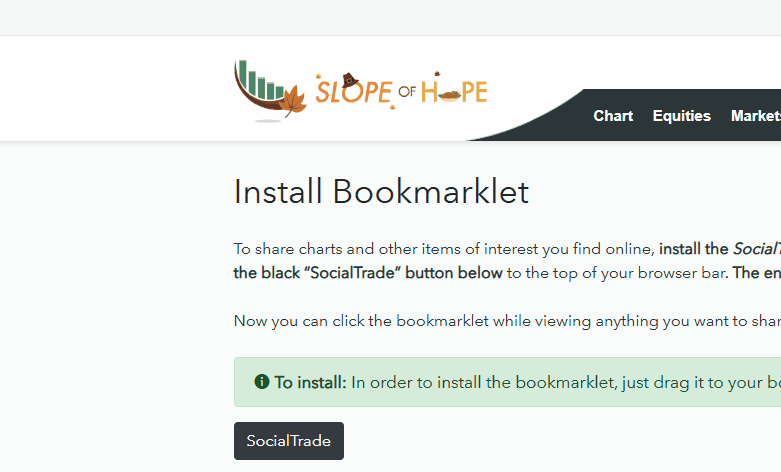Viewport: 781px width, 472px height.
Task: Open the Chart menu
Action: 613,116
